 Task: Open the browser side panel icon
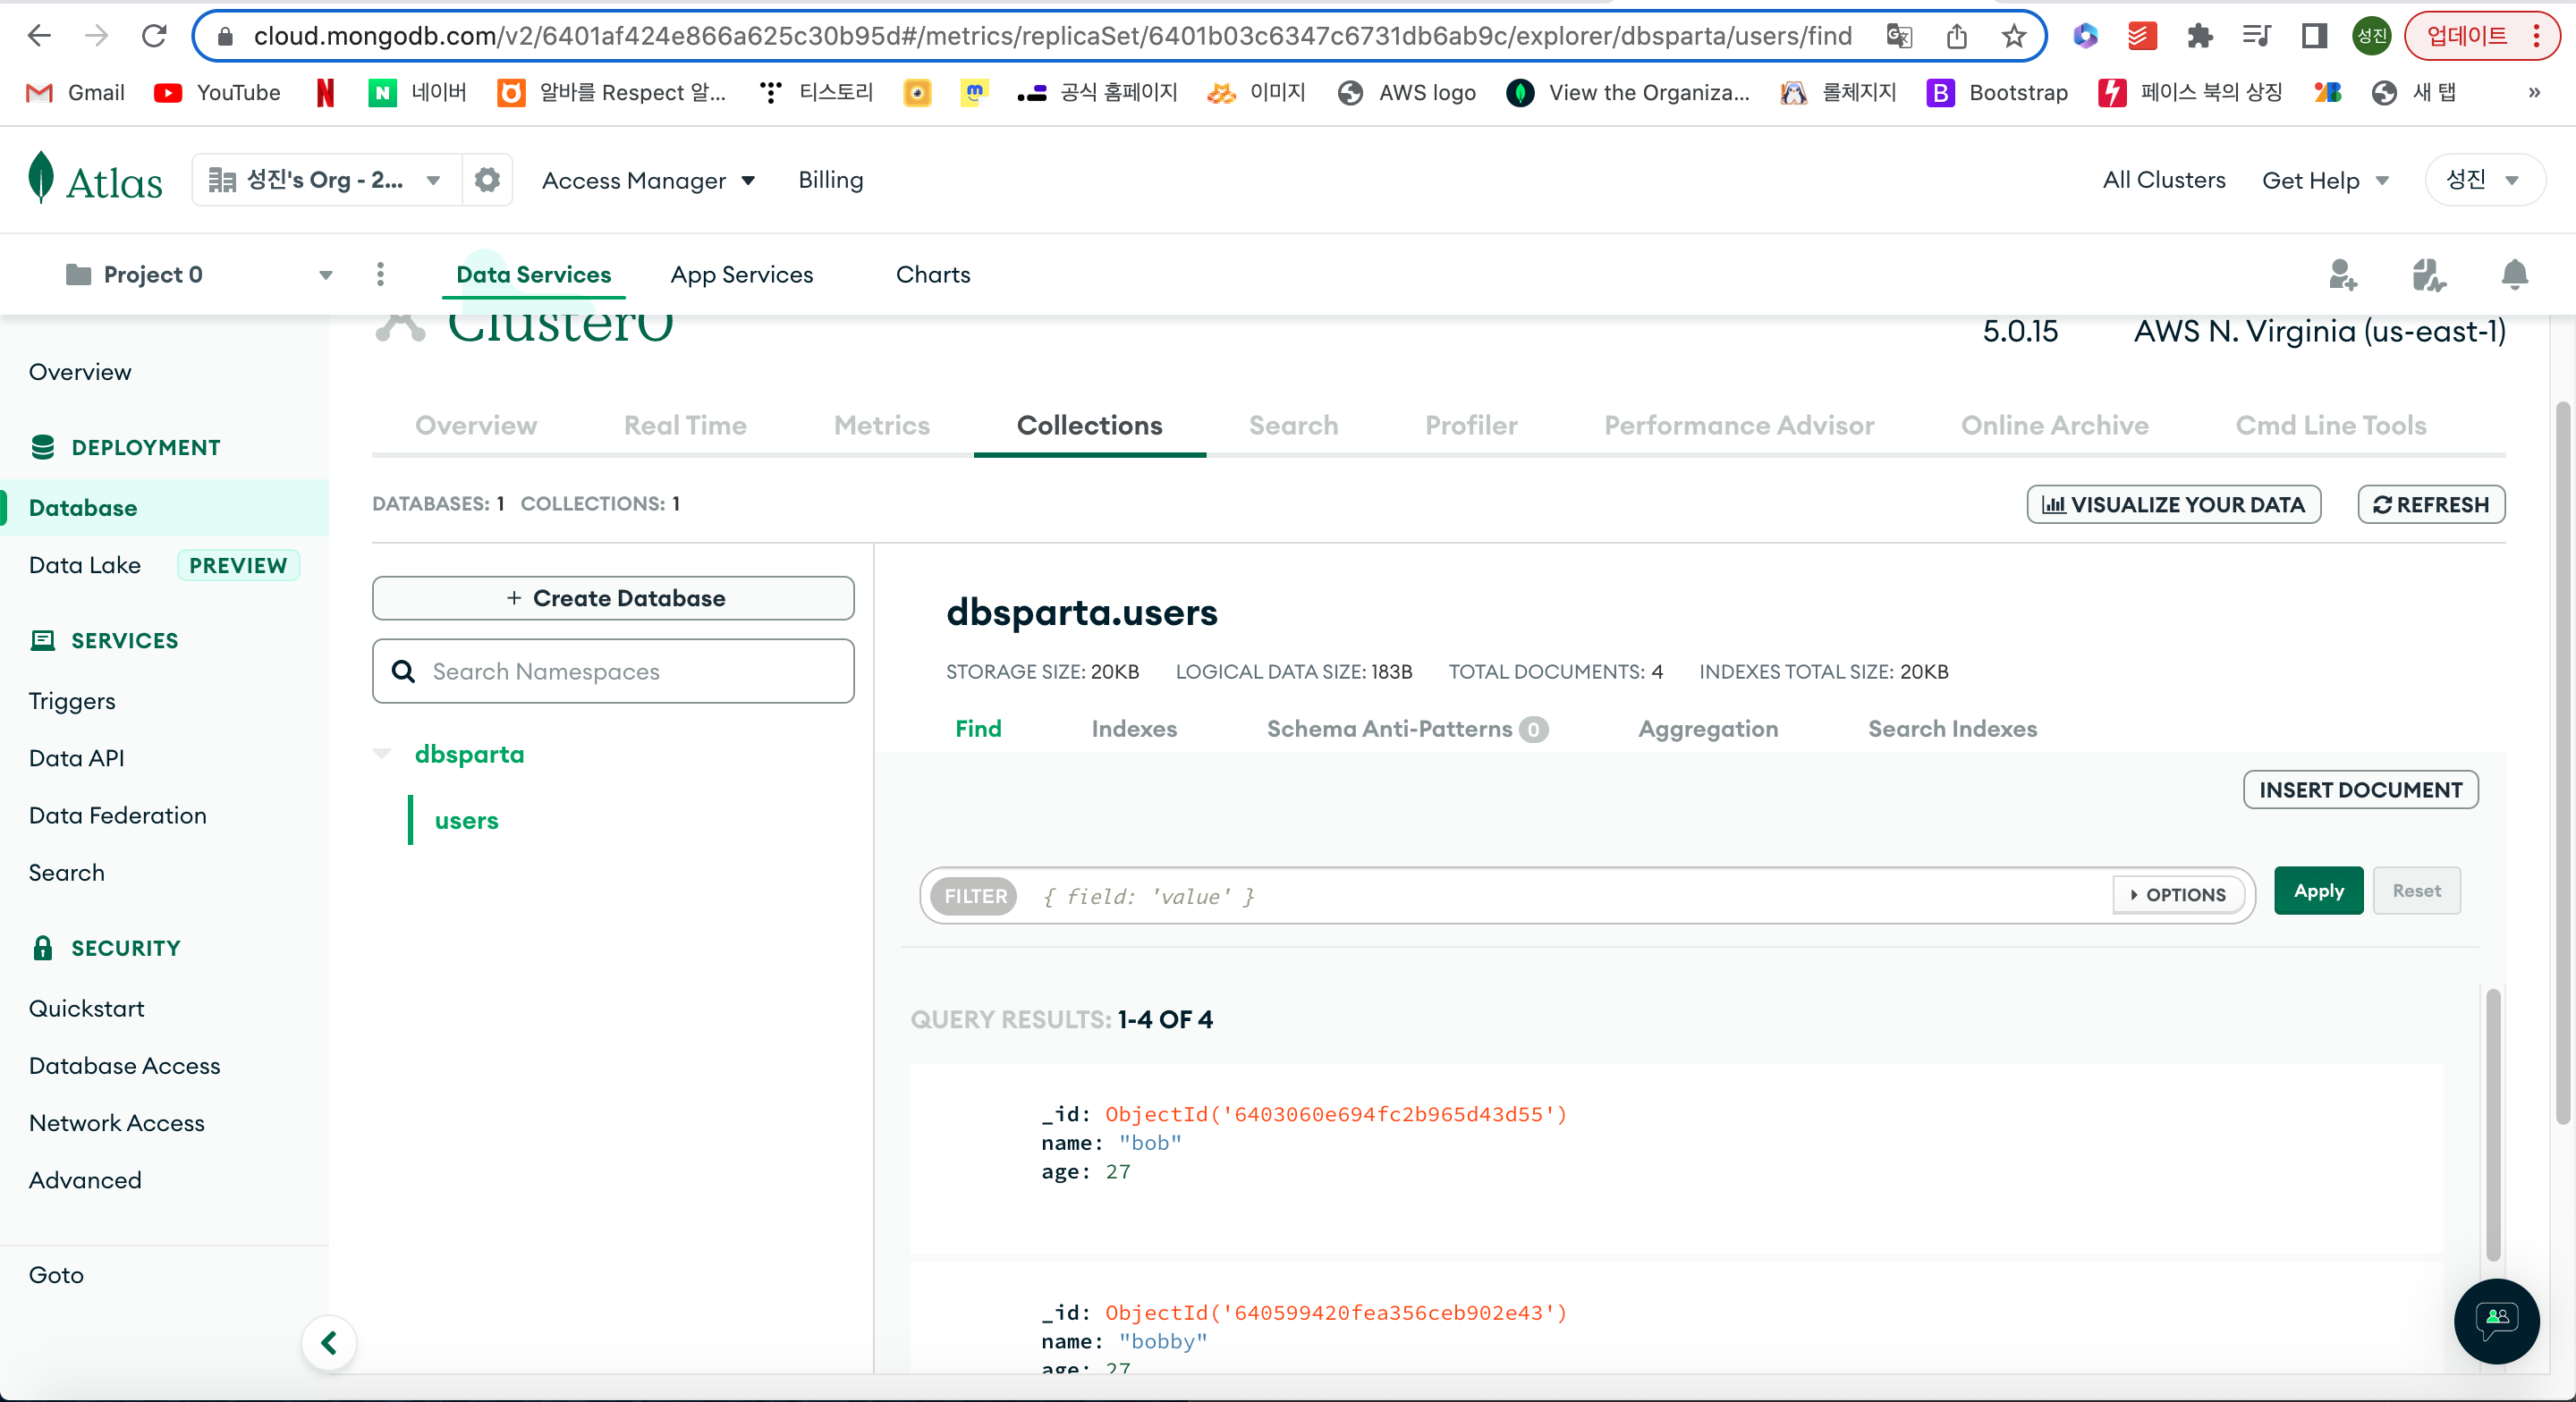click(x=2314, y=36)
